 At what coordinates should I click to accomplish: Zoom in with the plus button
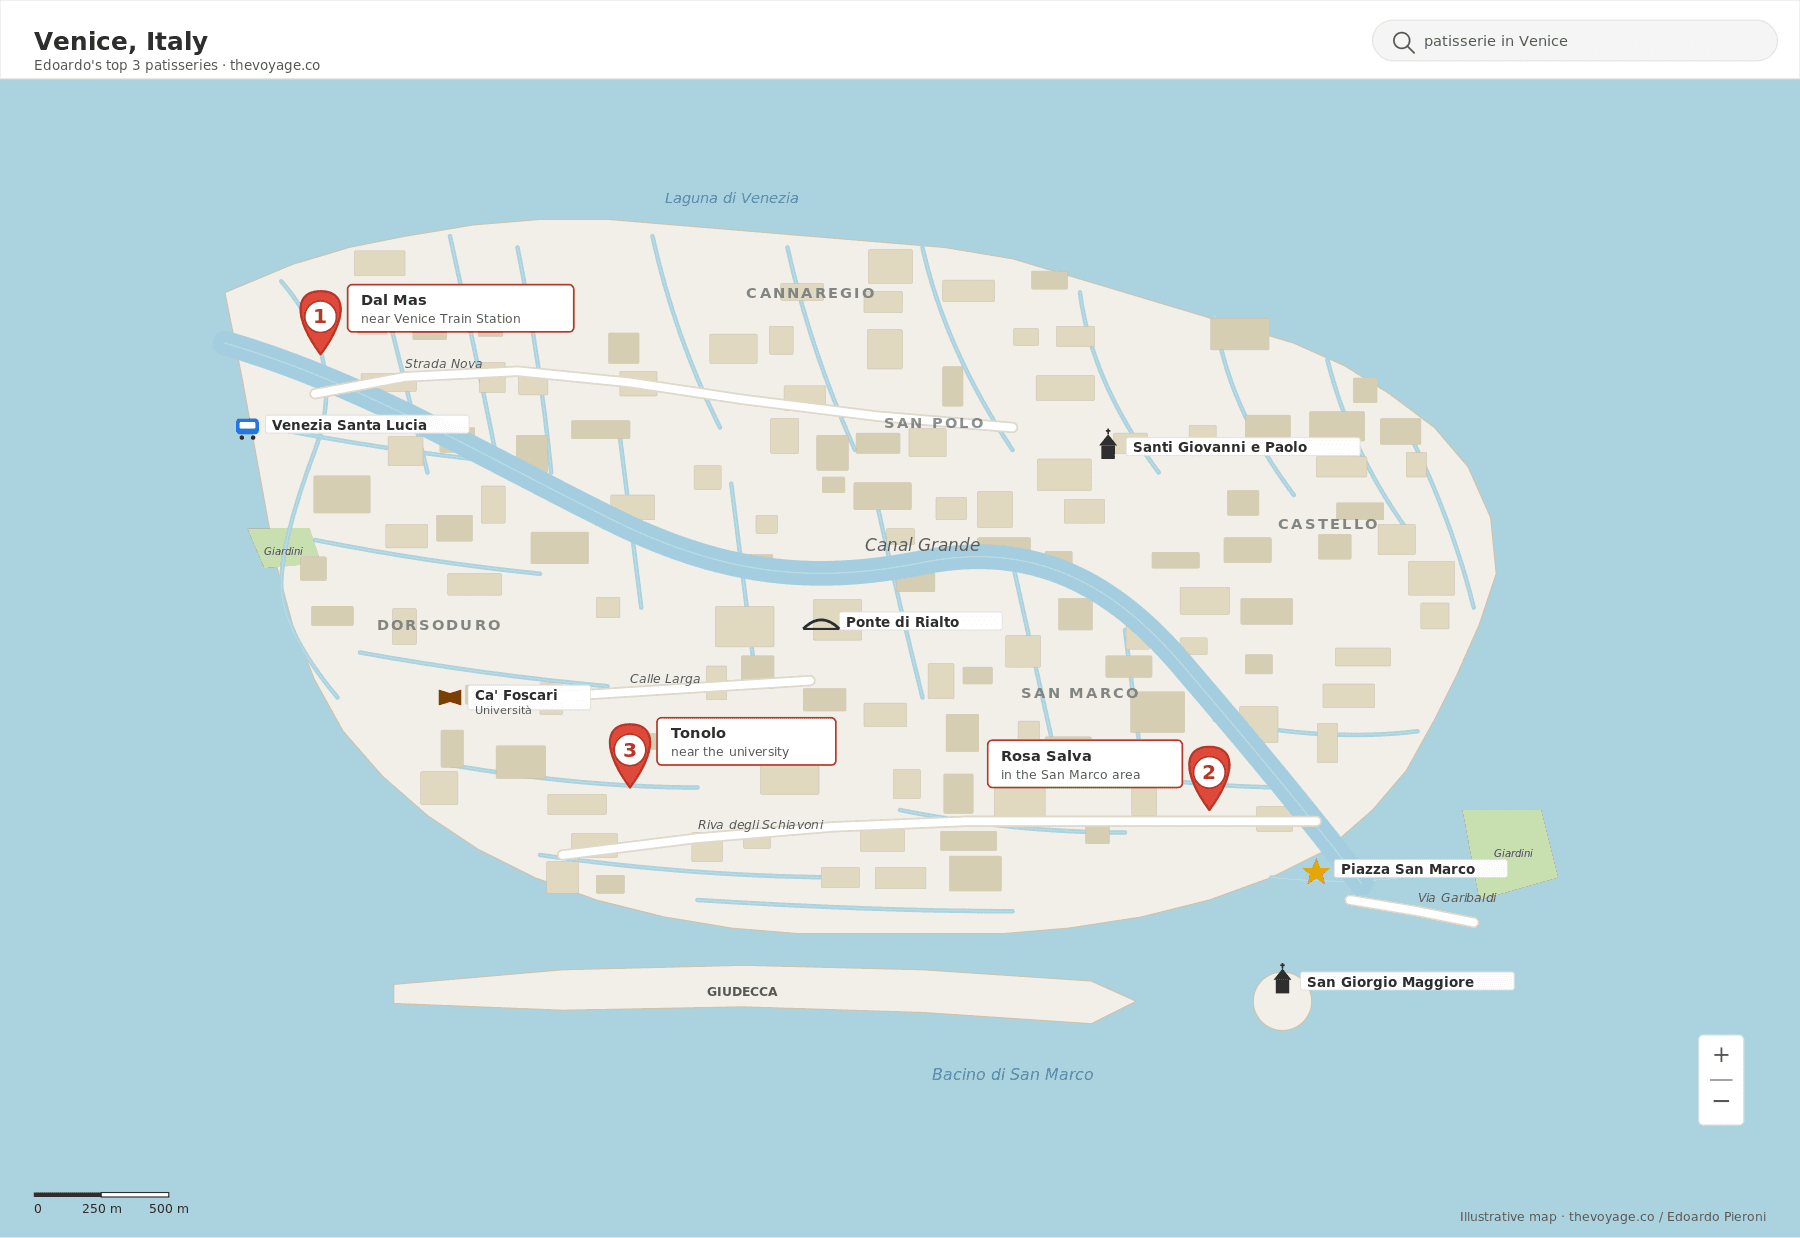pos(1721,1055)
